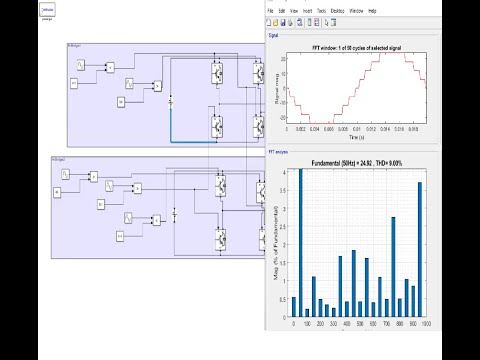Select the '>' relational operator in H-Bridge1
The image size is (480, 360).
click(157, 86)
